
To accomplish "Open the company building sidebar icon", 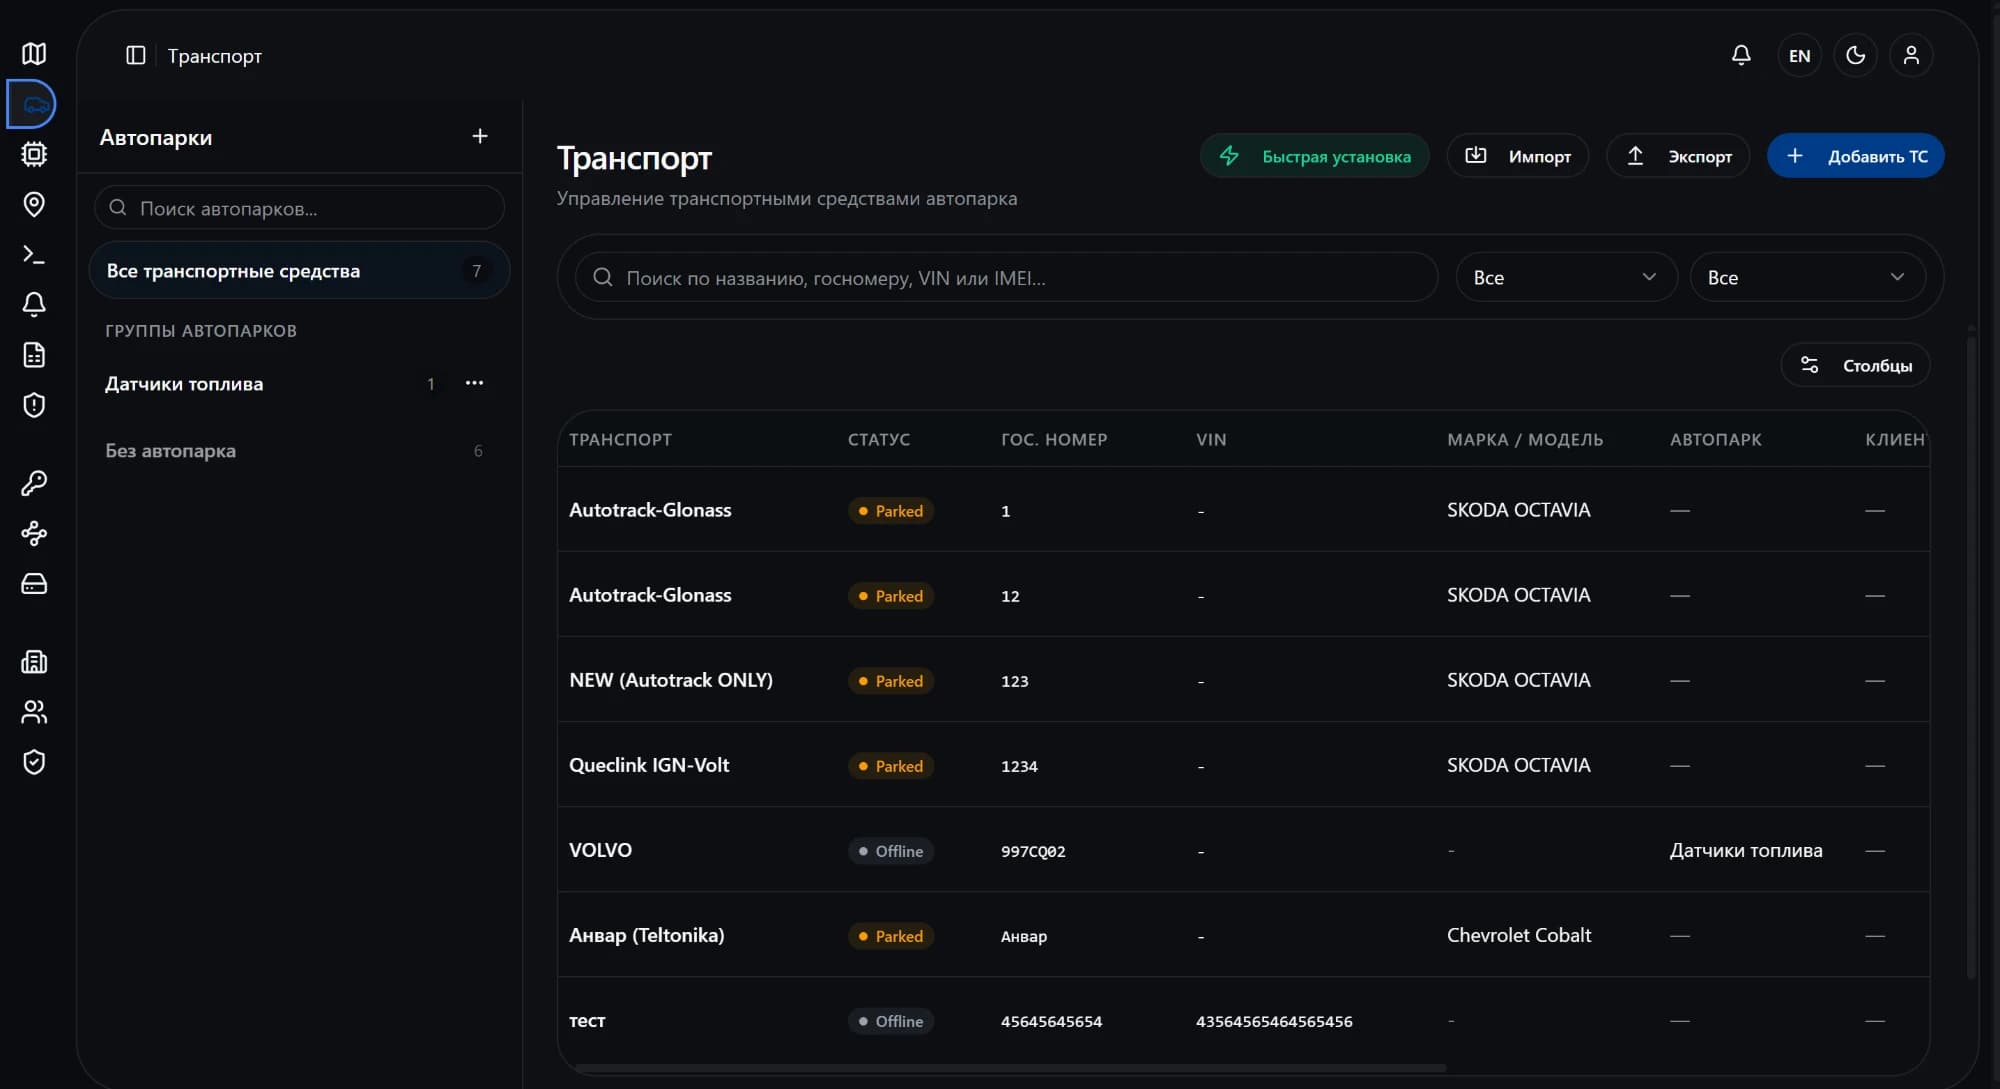I will pos(34,661).
